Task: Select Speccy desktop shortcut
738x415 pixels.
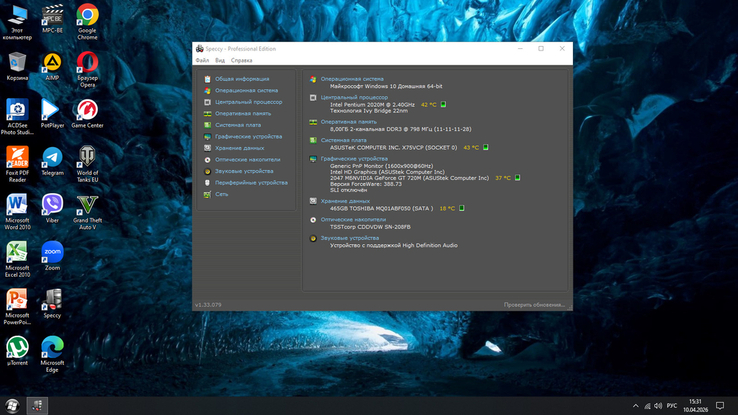Action: tap(52, 303)
